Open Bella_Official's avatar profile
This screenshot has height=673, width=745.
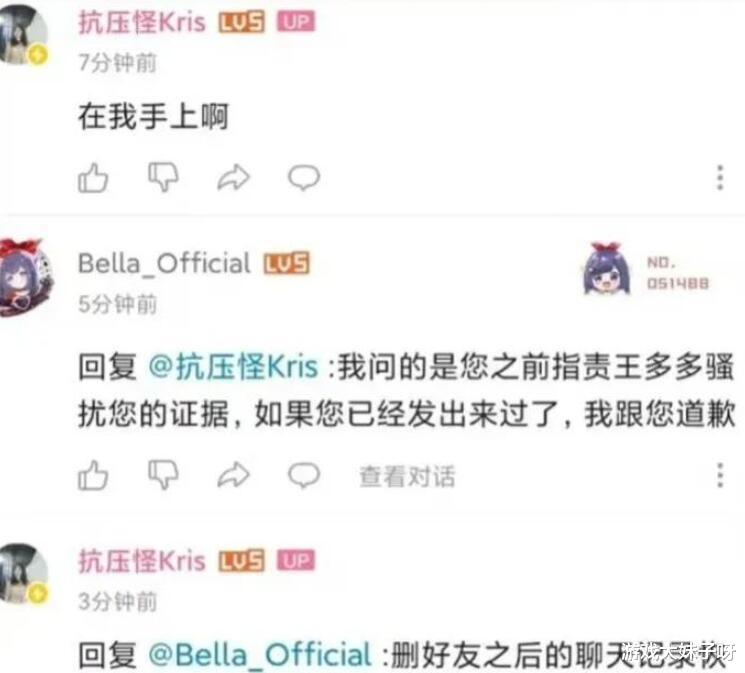click(x=25, y=278)
